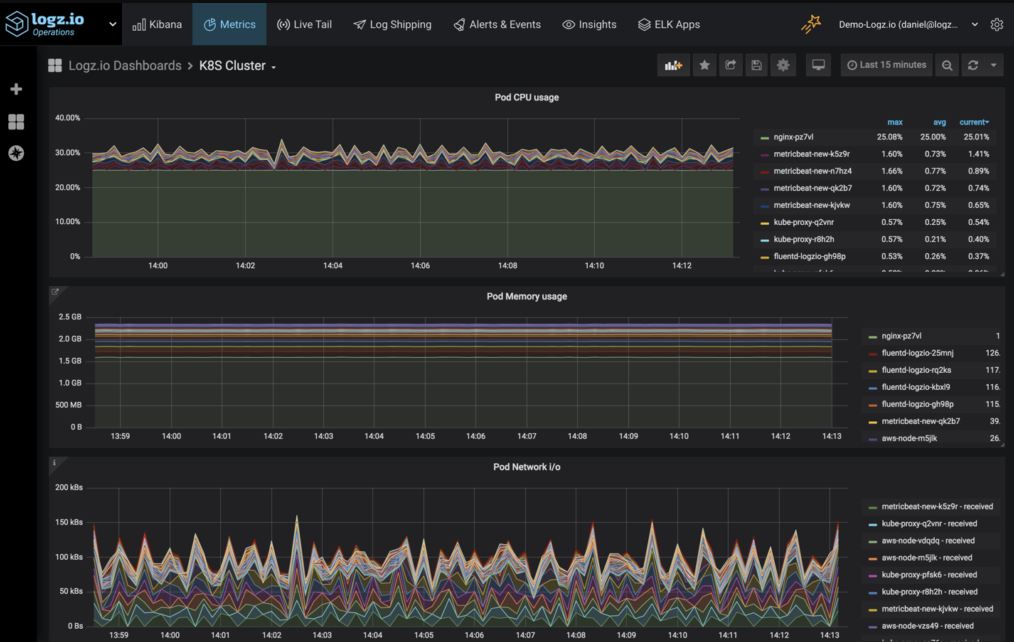
Task: Toggle kube-proxy-r8h2h series in CPU legend
Action: [803, 239]
